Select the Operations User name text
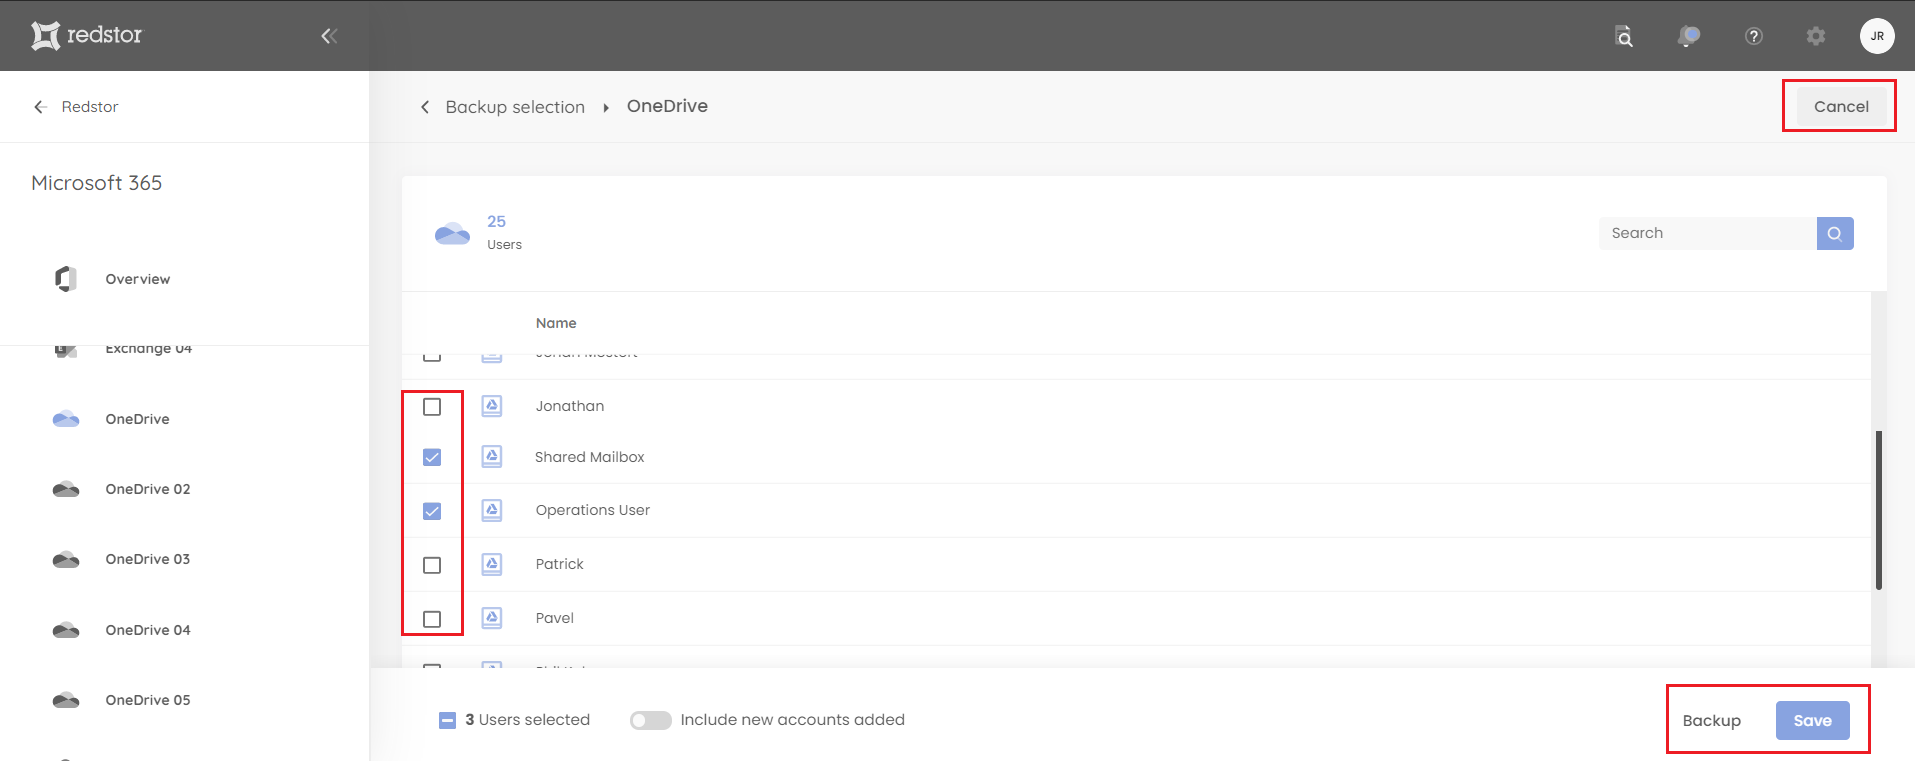The width and height of the screenshot is (1915, 761). coord(593,510)
